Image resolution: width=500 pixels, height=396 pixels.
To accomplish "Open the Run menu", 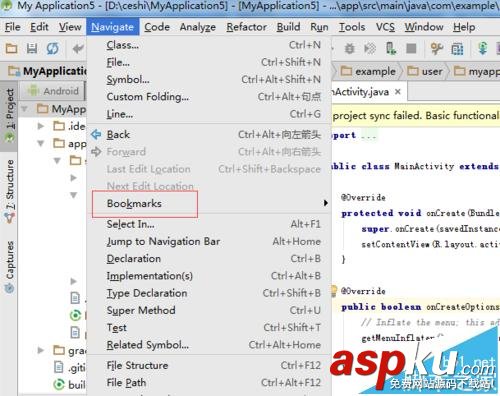I will [319, 27].
